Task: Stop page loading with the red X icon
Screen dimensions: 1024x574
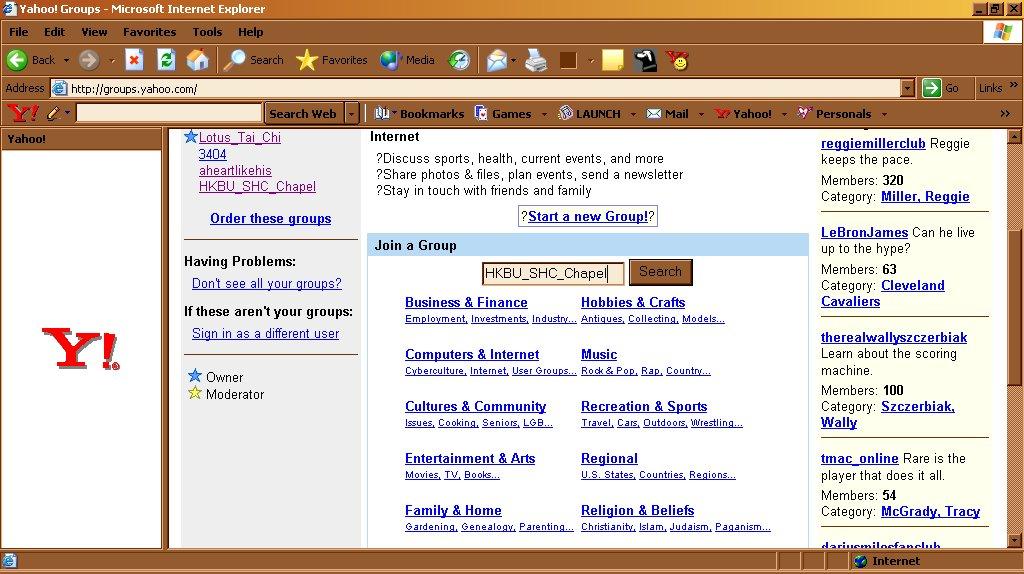Action: [134, 60]
